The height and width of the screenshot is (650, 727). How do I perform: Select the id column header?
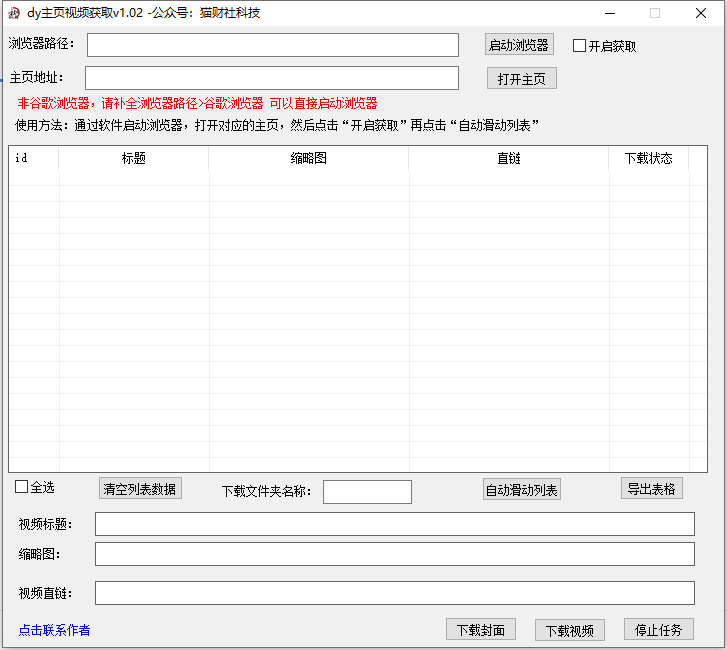[33, 158]
